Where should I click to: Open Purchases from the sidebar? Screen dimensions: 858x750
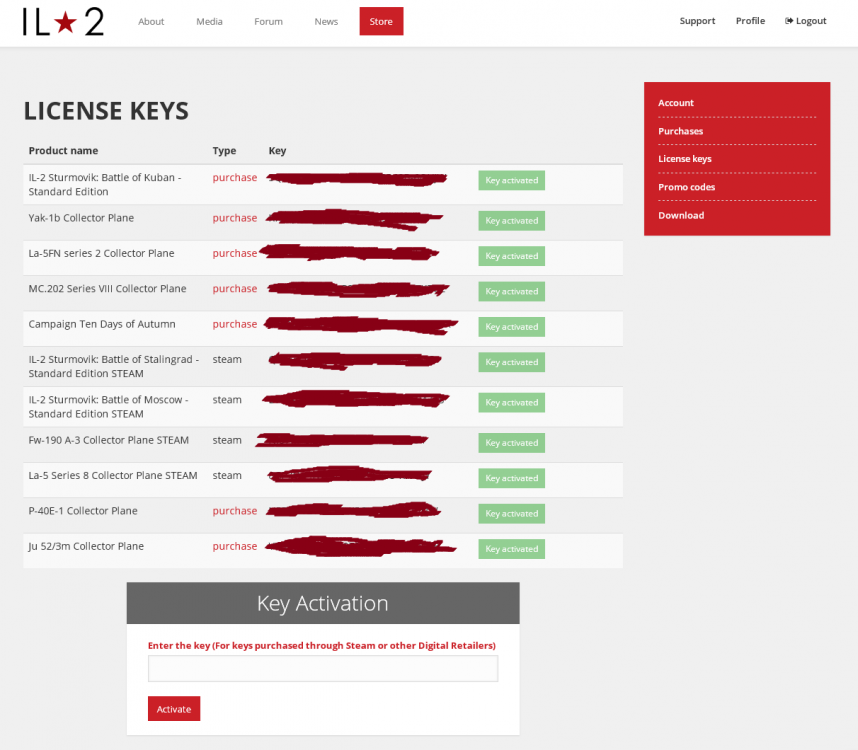(x=681, y=131)
